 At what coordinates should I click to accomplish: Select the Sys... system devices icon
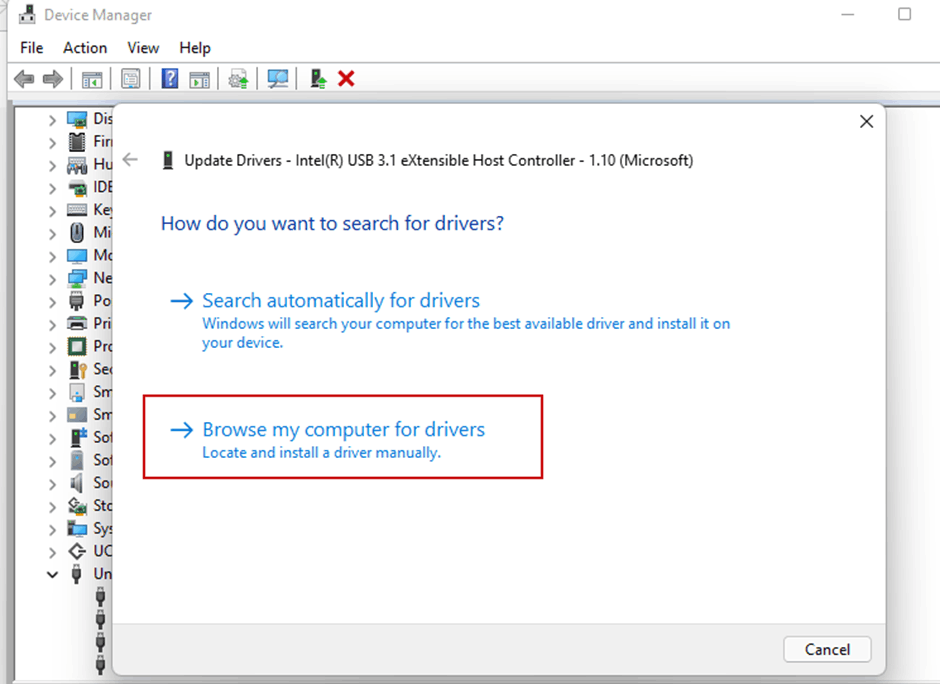point(77,529)
